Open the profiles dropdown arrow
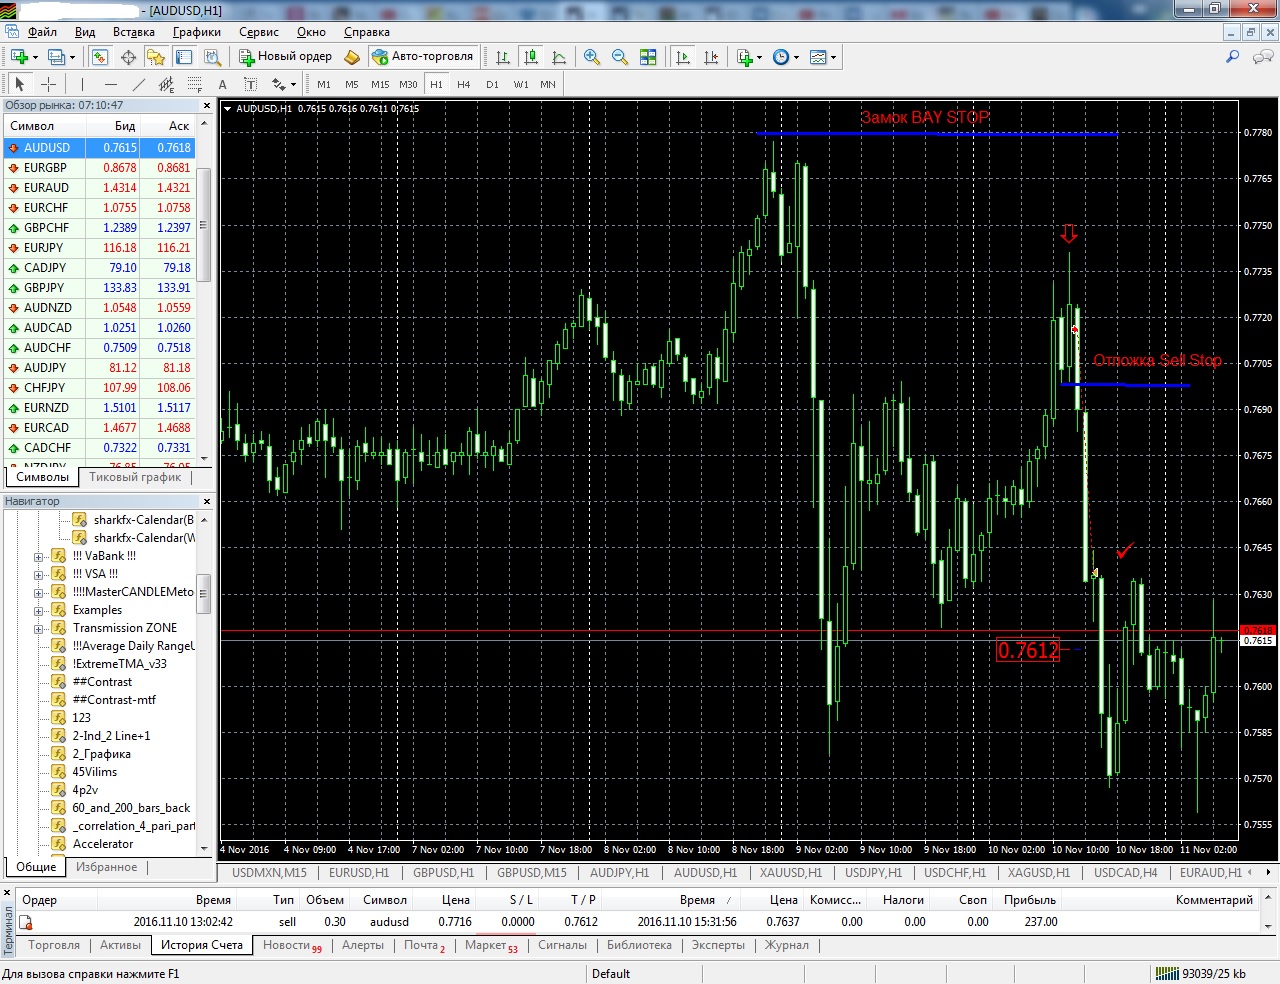The width and height of the screenshot is (1280, 984). tap(73, 57)
